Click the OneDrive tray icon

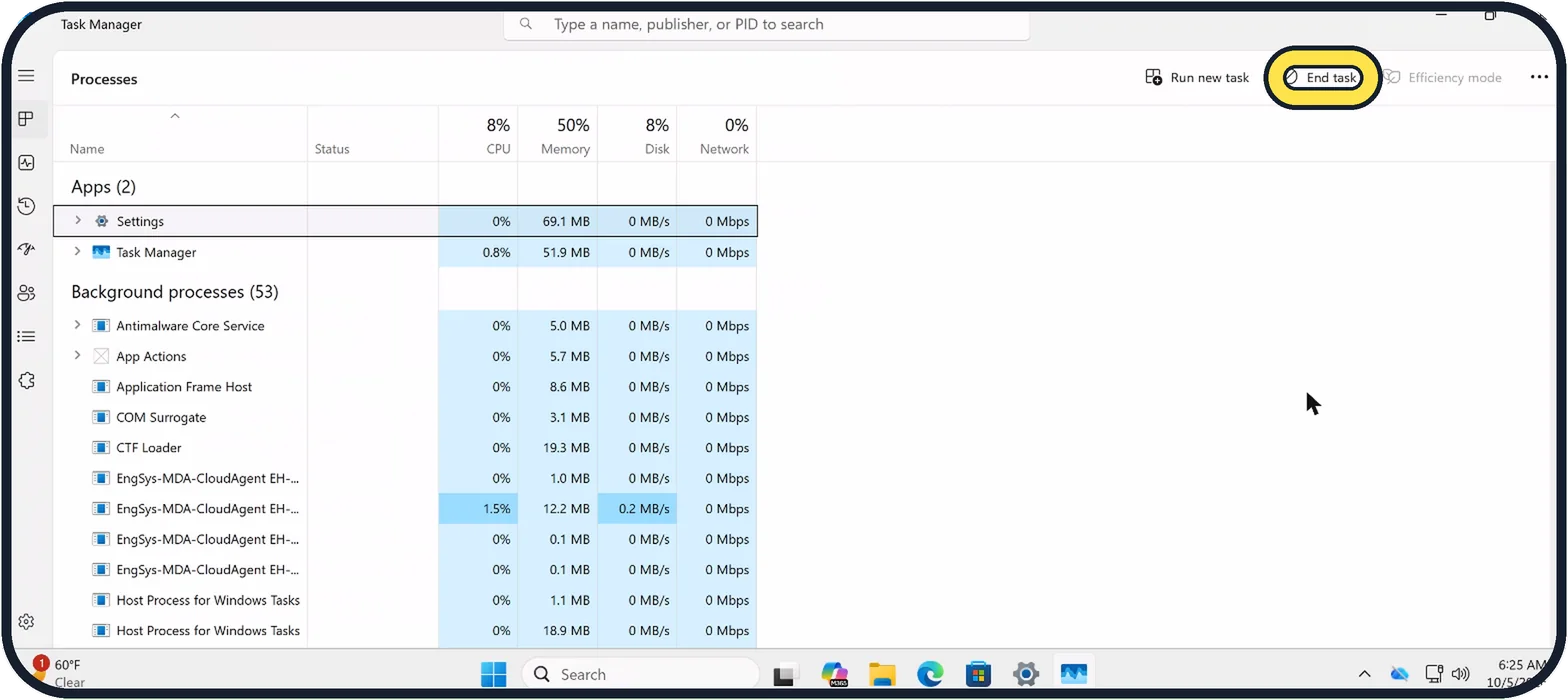pos(1399,674)
